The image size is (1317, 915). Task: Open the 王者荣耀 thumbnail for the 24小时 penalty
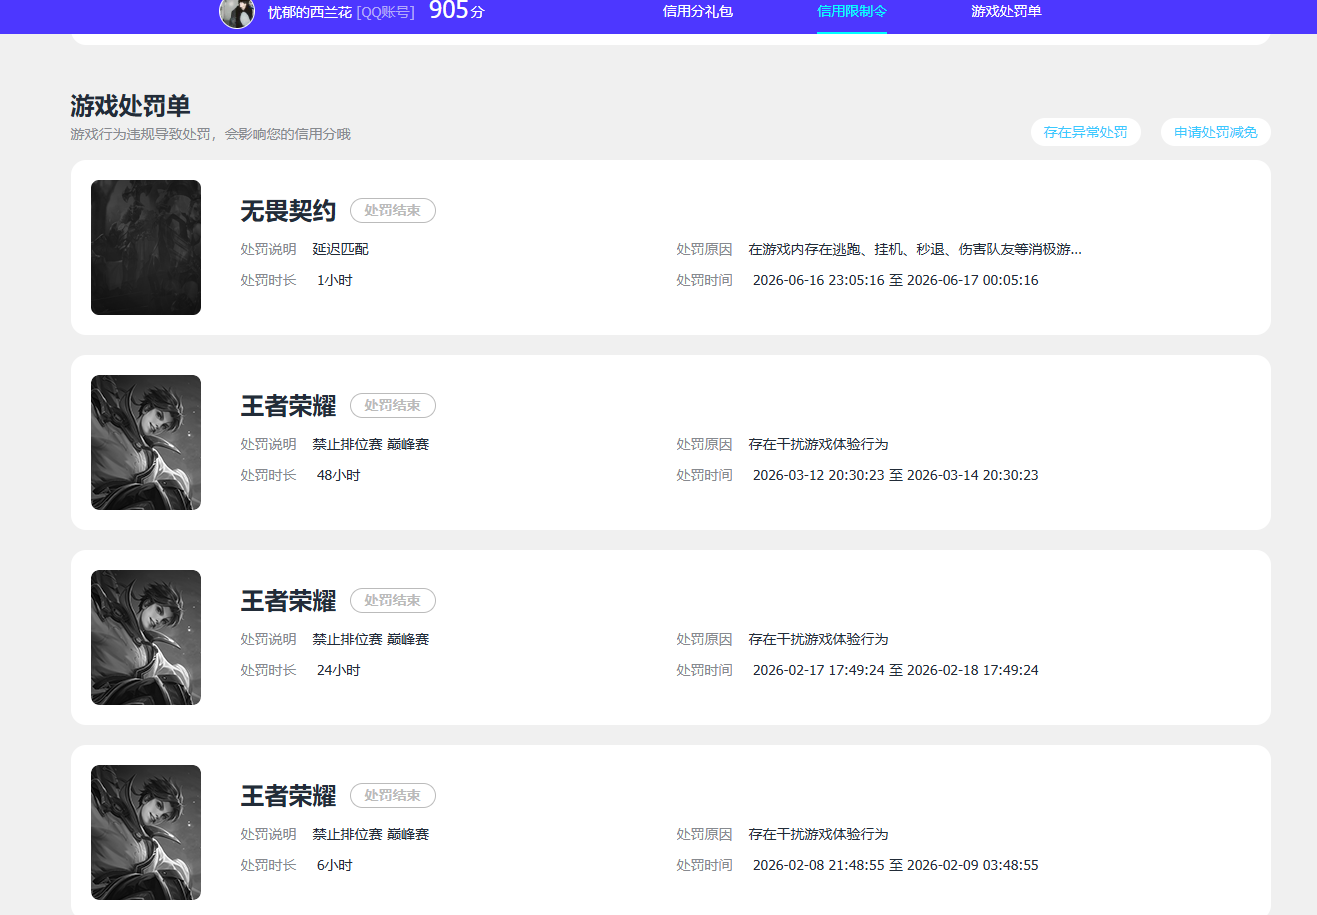click(146, 637)
